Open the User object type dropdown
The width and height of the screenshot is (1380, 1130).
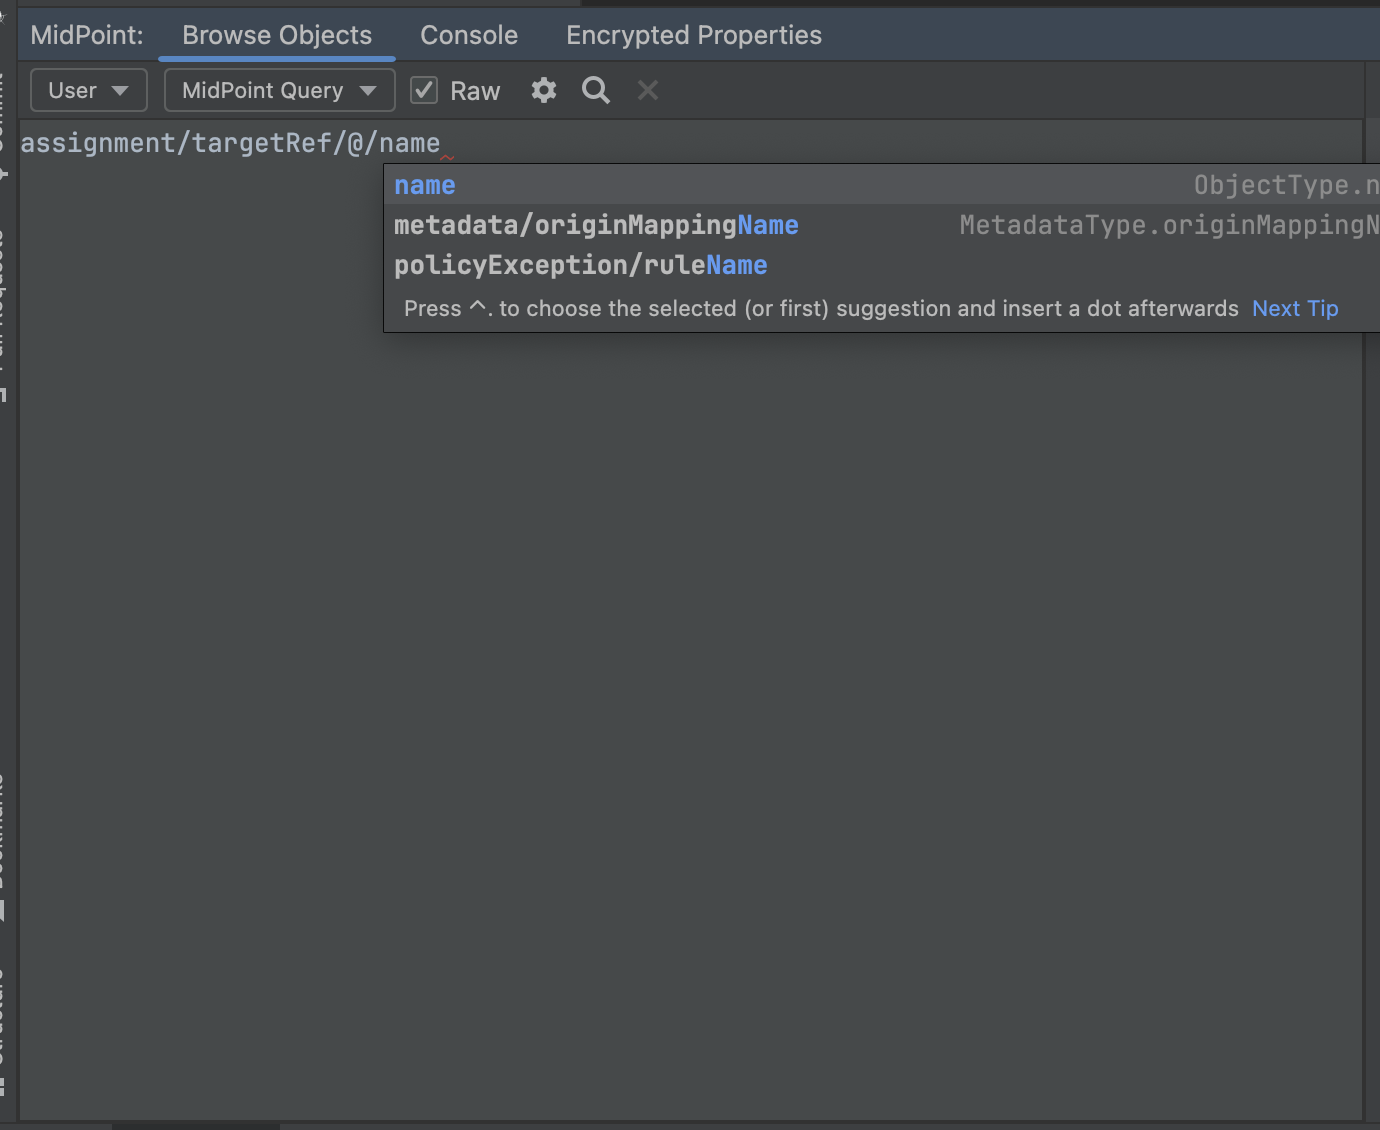88,90
